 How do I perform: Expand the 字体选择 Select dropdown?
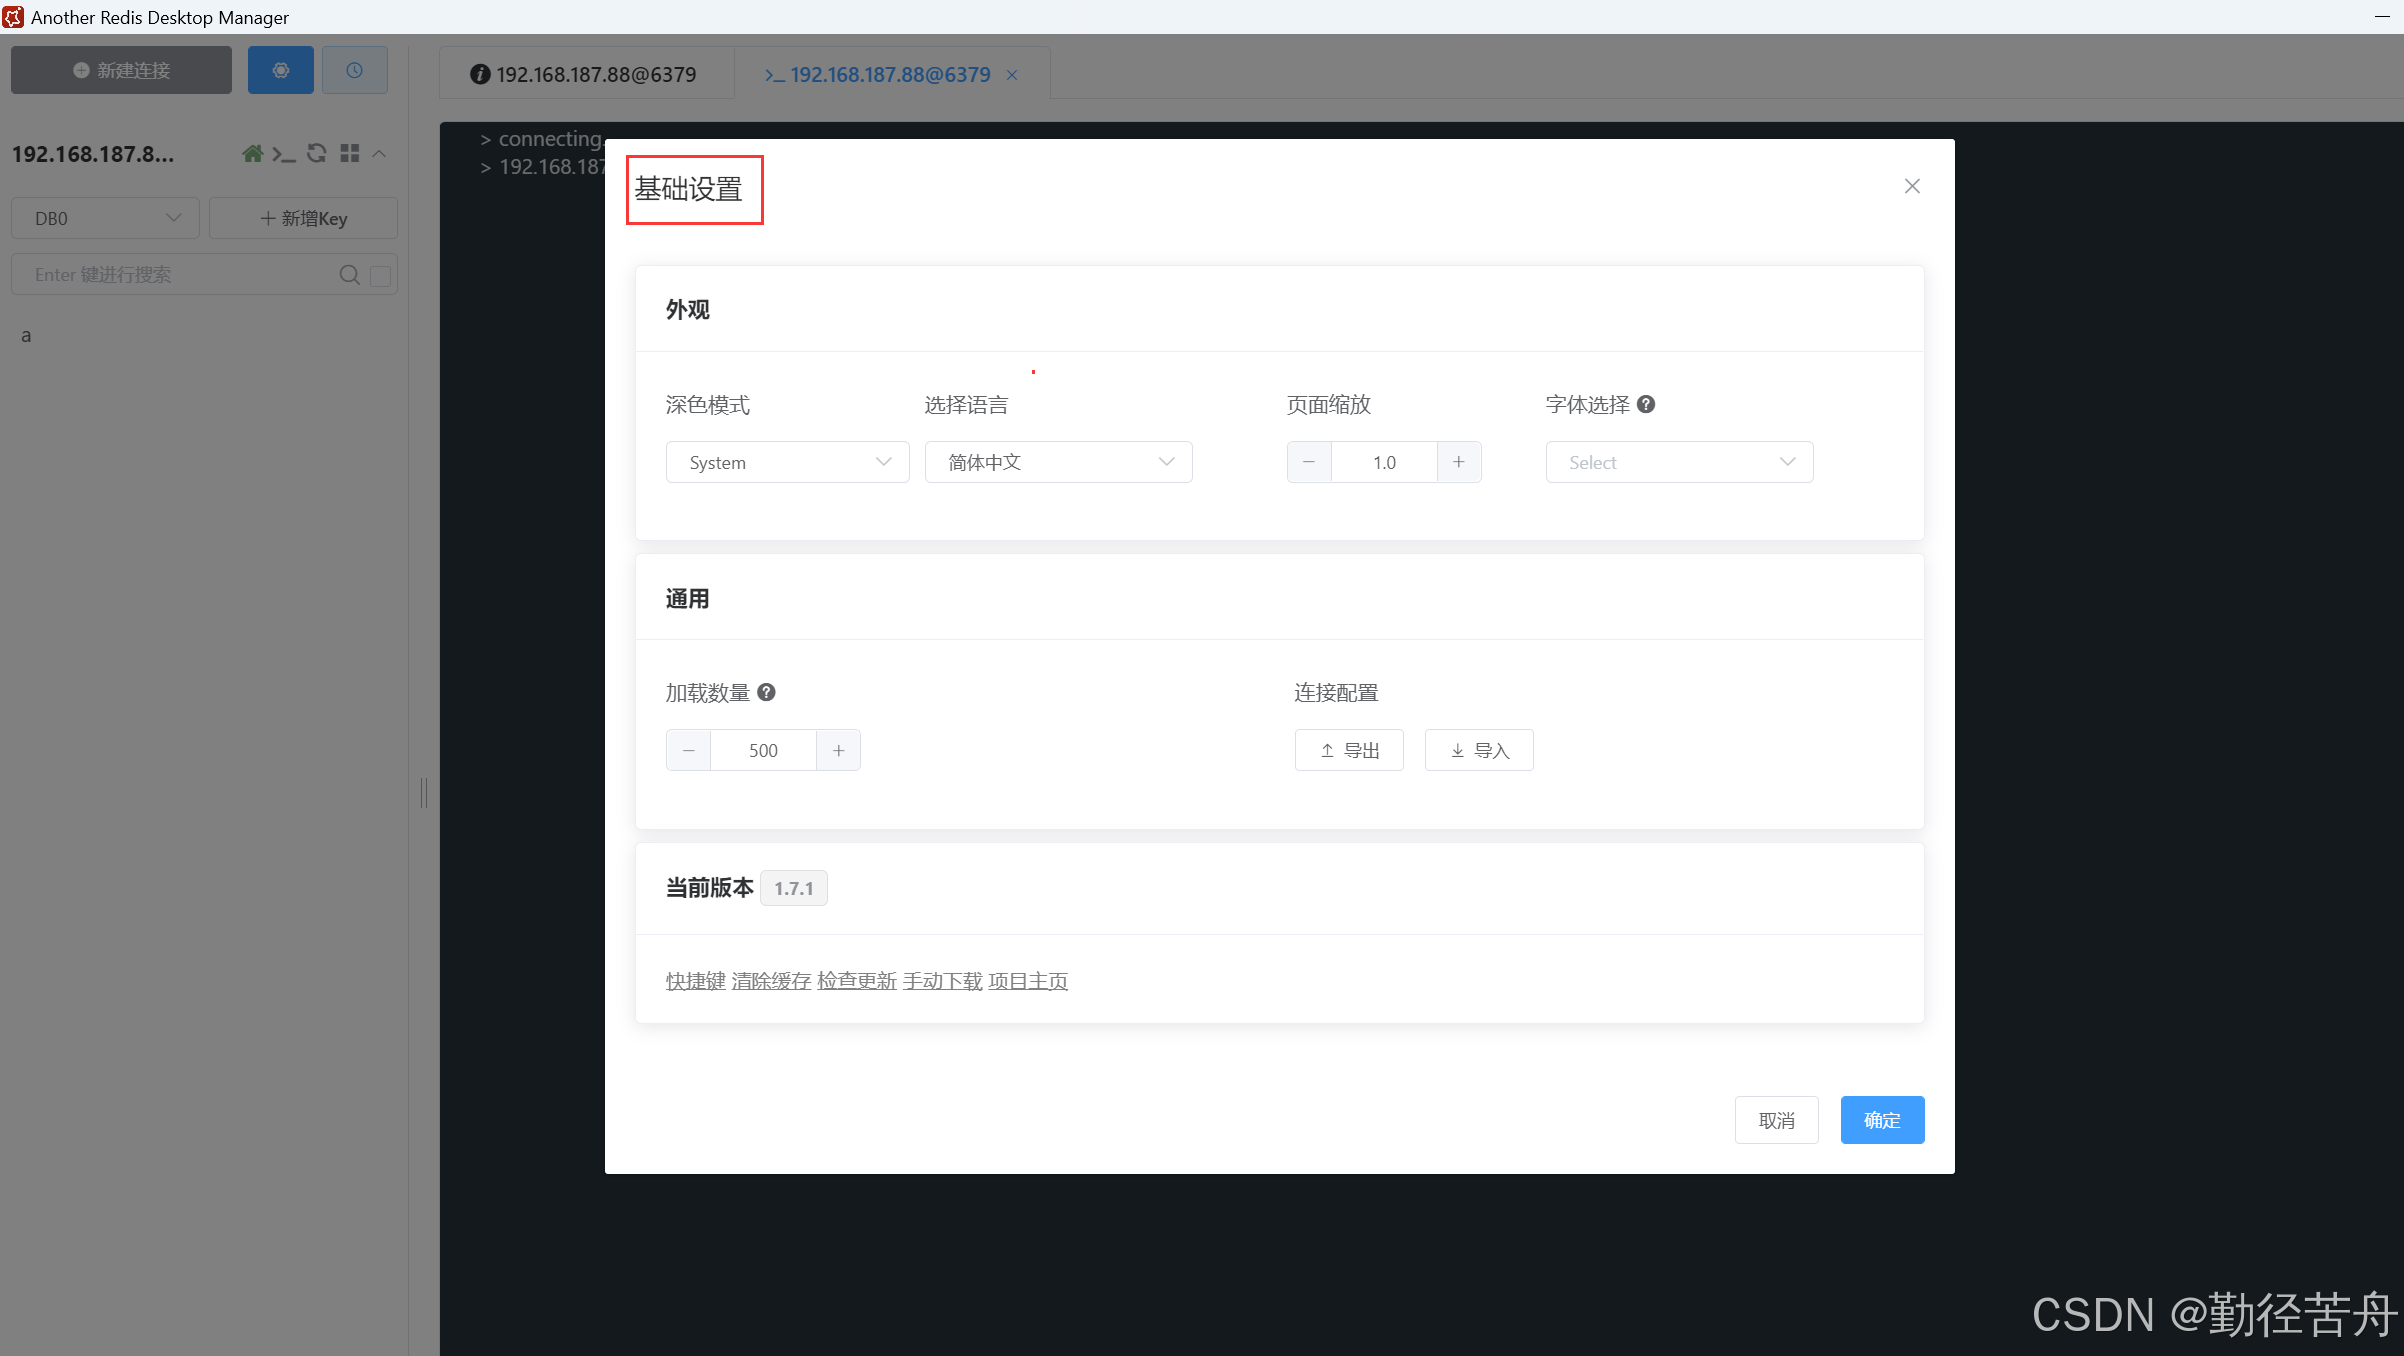1679,462
